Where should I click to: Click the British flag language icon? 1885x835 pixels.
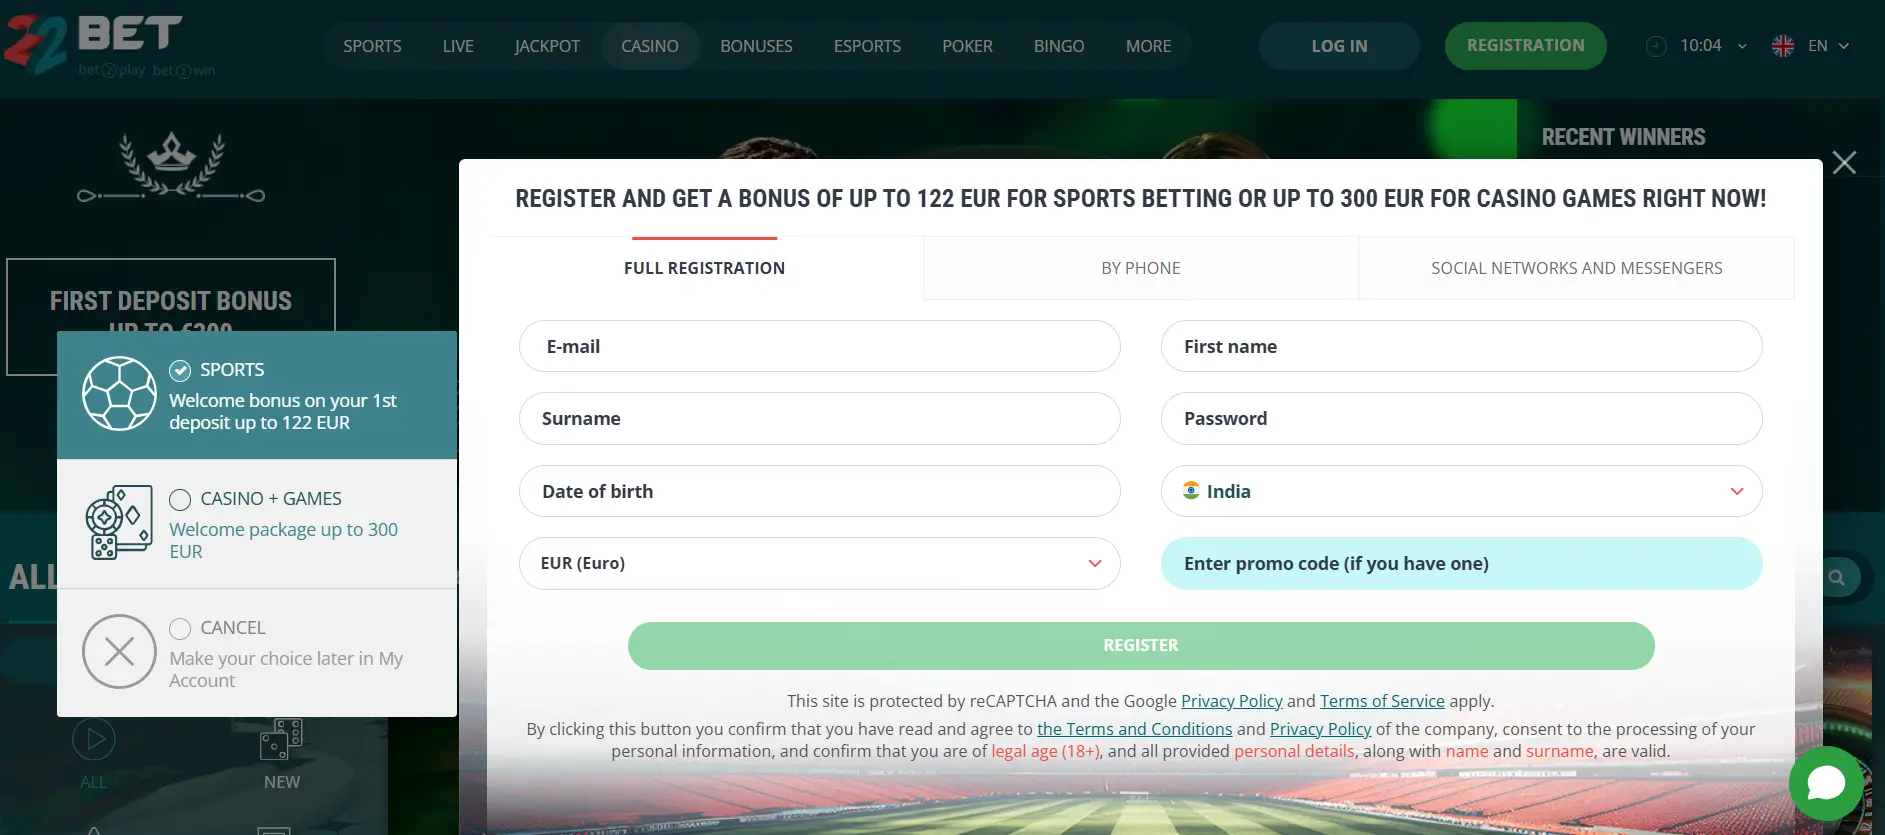click(x=1781, y=45)
